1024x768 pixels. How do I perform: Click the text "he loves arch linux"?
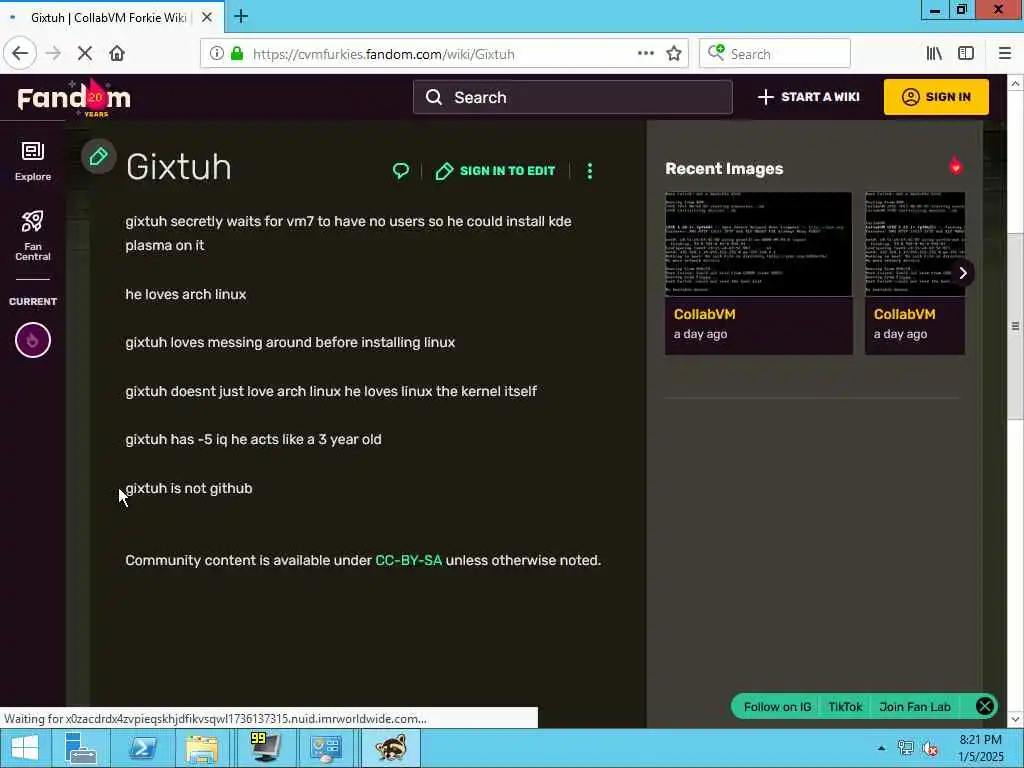click(185, 295)
